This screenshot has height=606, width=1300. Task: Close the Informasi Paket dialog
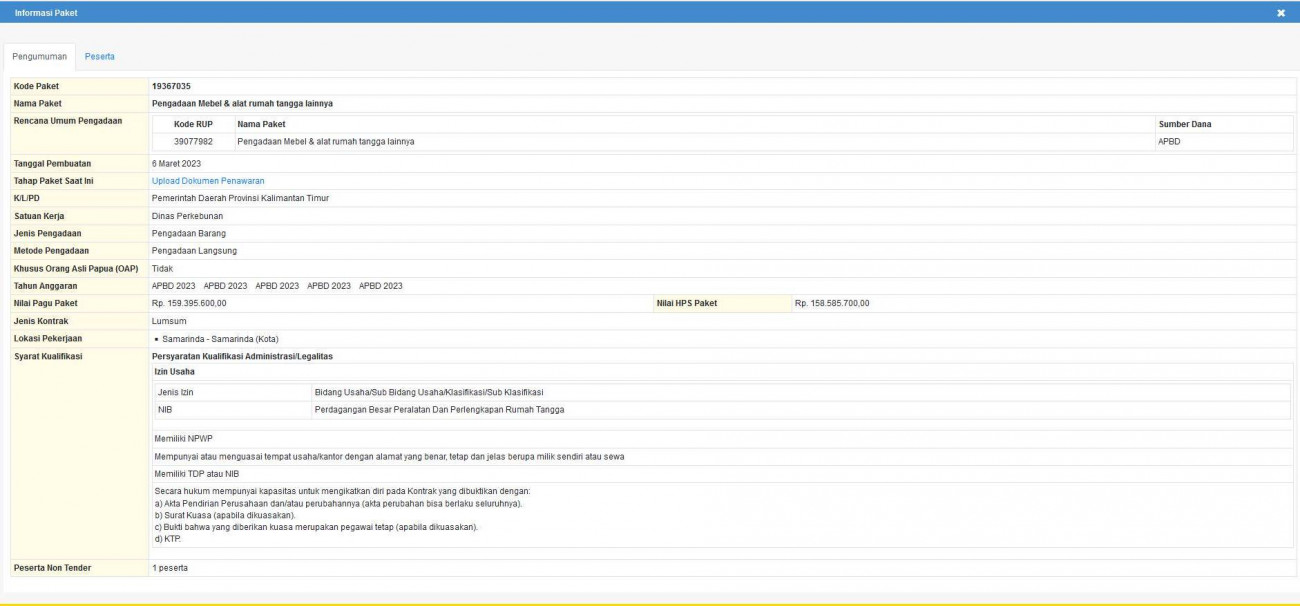click(1281, 12)
